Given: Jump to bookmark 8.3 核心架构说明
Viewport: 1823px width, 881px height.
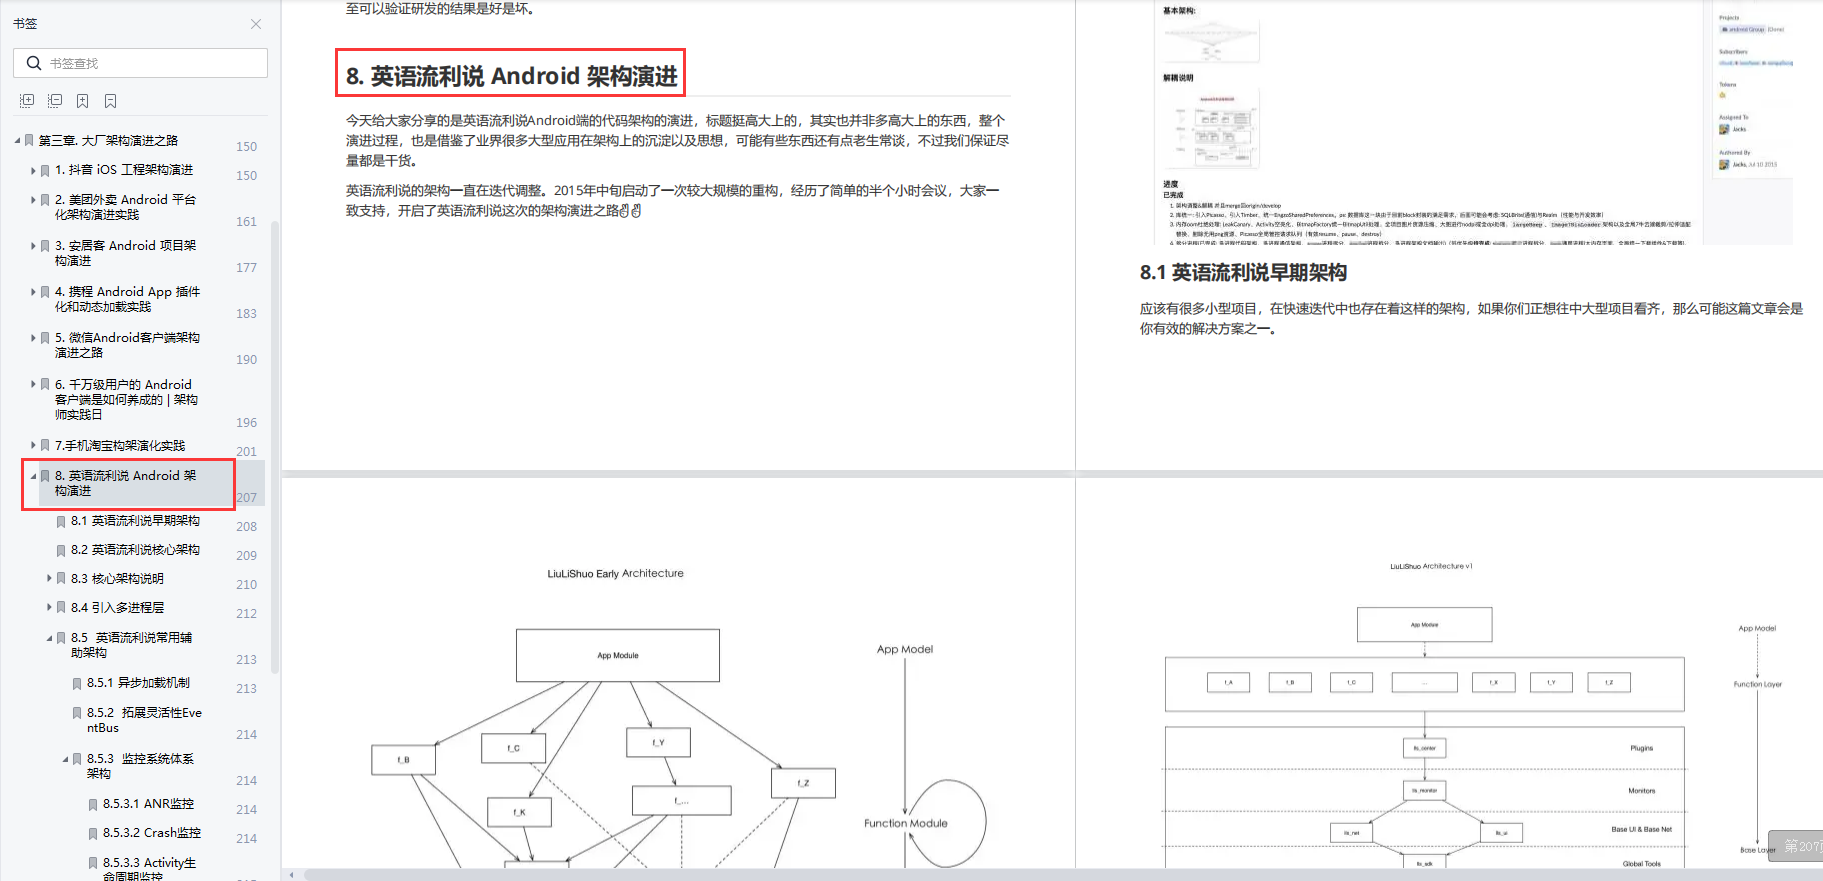Looking at the screenshot, I should coord(117,579).
